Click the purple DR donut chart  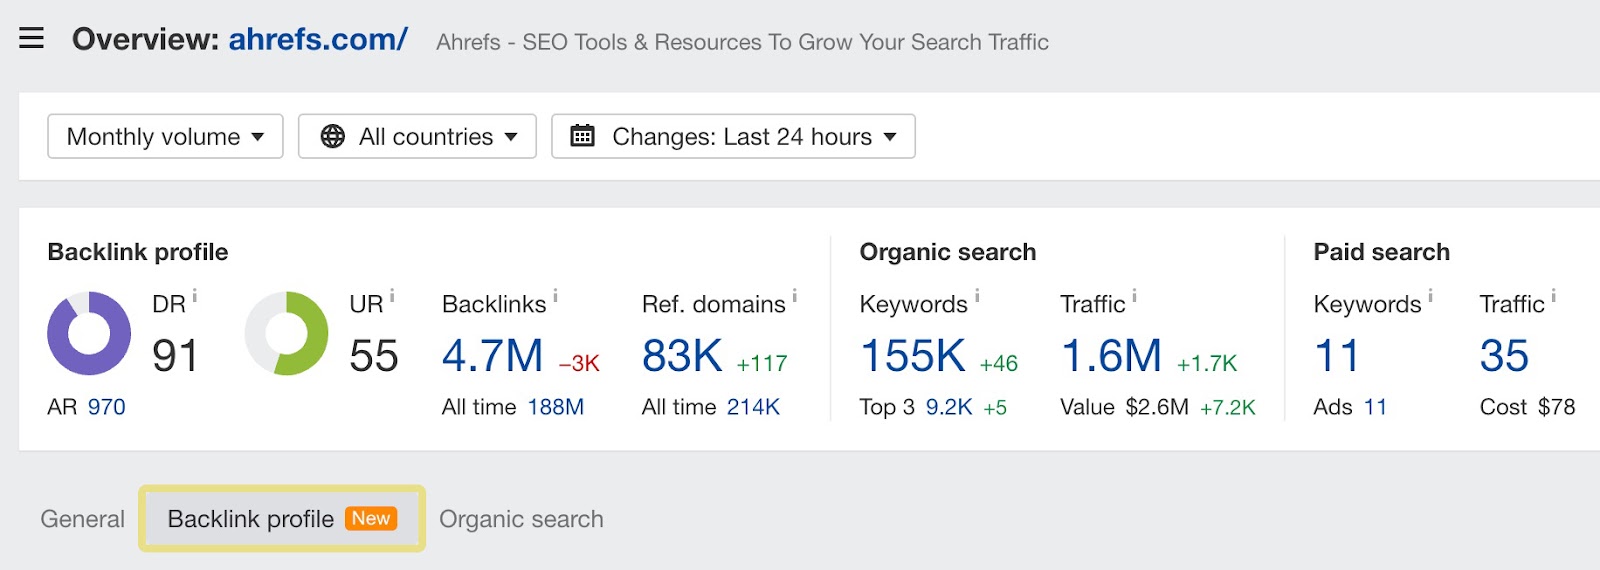pos(89,334)
